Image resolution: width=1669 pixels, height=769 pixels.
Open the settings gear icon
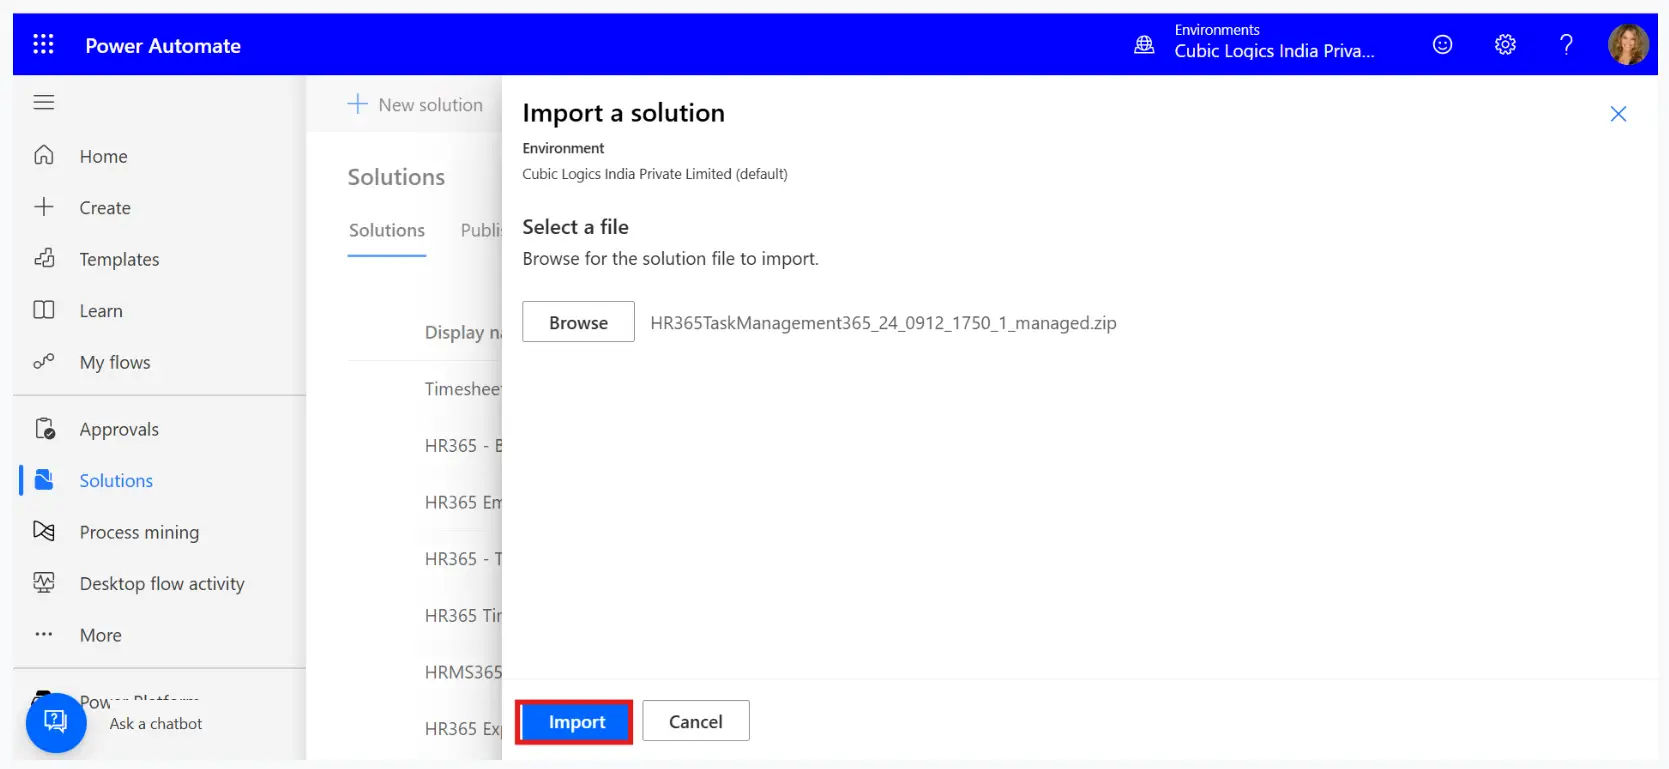coord(1505,44)
